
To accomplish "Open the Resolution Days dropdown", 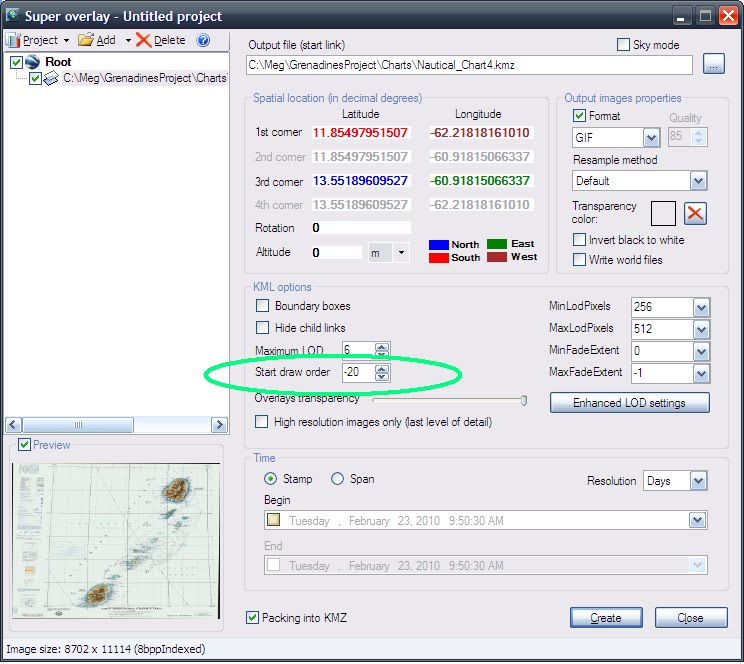I will [x=698, y=481].
